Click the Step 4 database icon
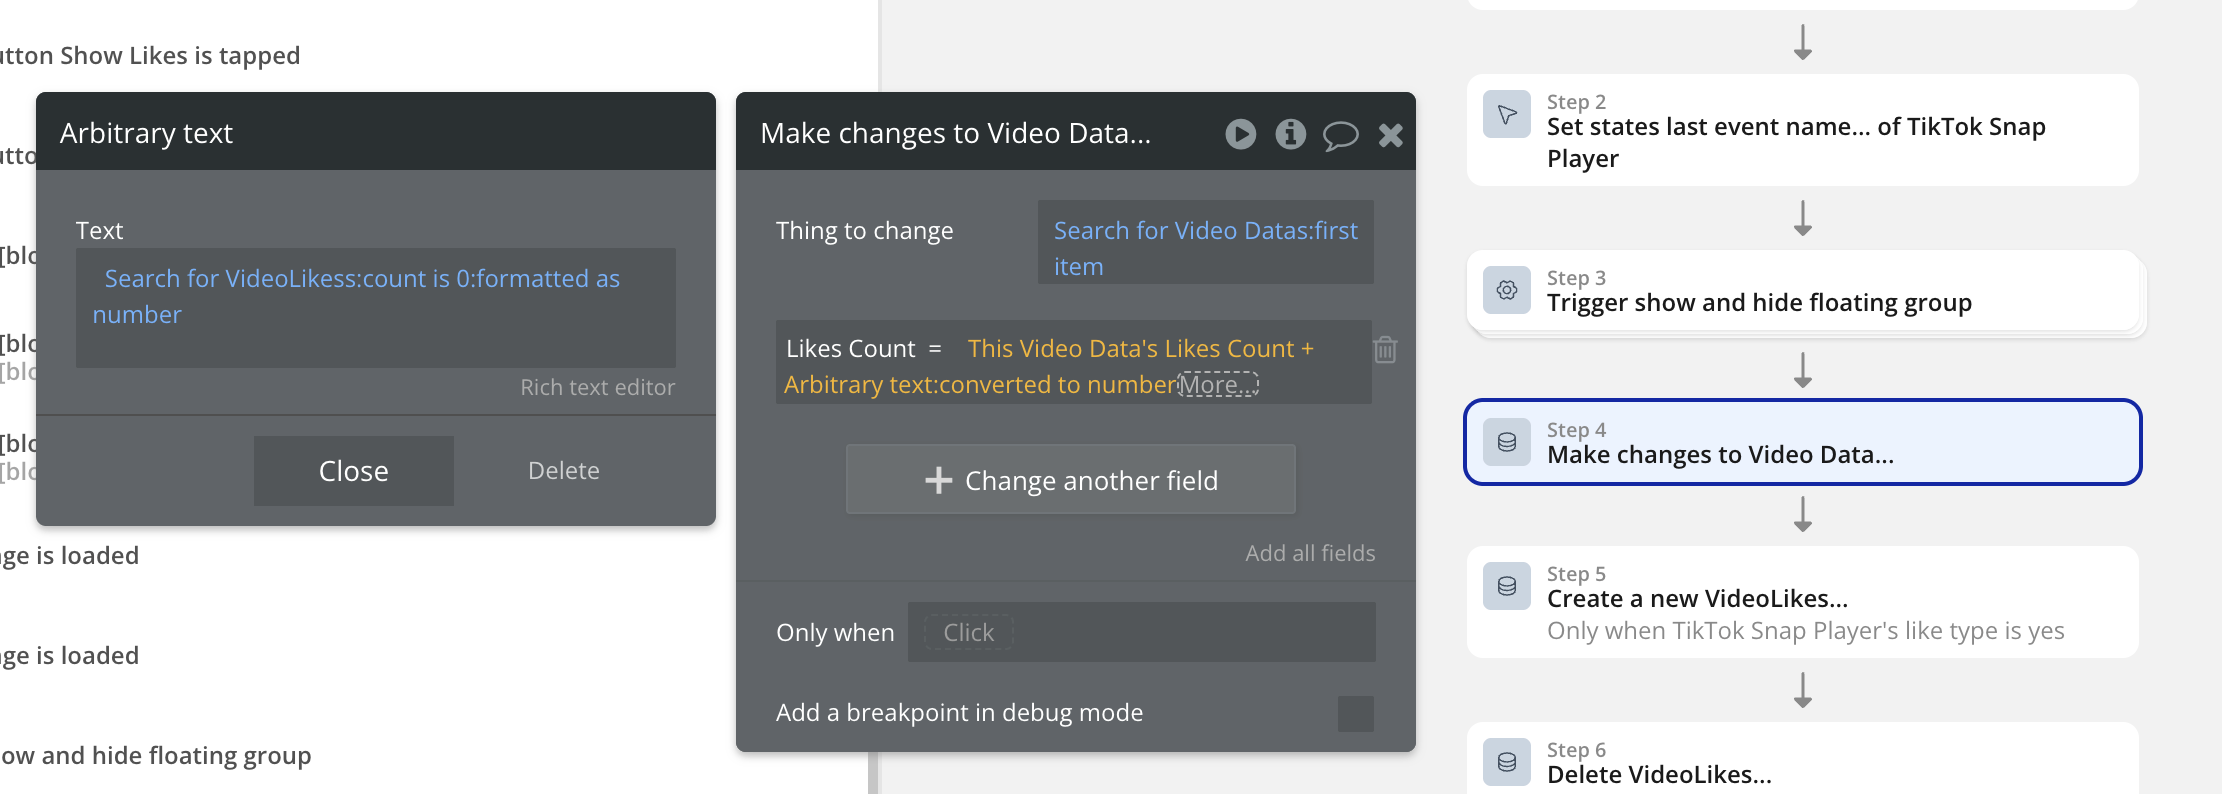Viewport: 2222px width, 794px height. [x=1507, y=442]
